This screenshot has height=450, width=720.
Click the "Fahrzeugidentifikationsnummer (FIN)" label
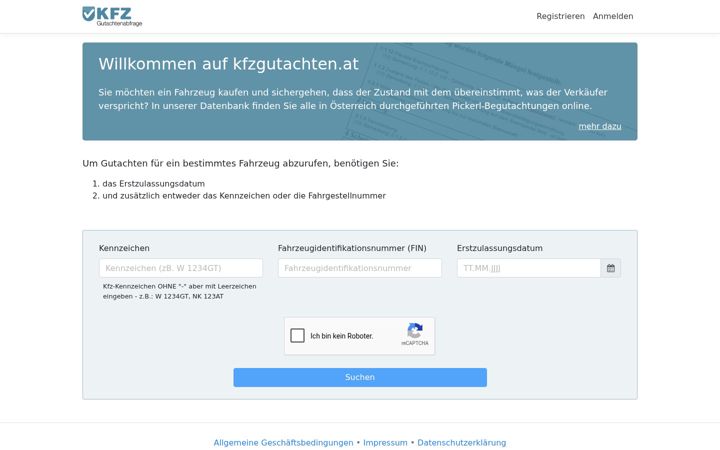352,248
